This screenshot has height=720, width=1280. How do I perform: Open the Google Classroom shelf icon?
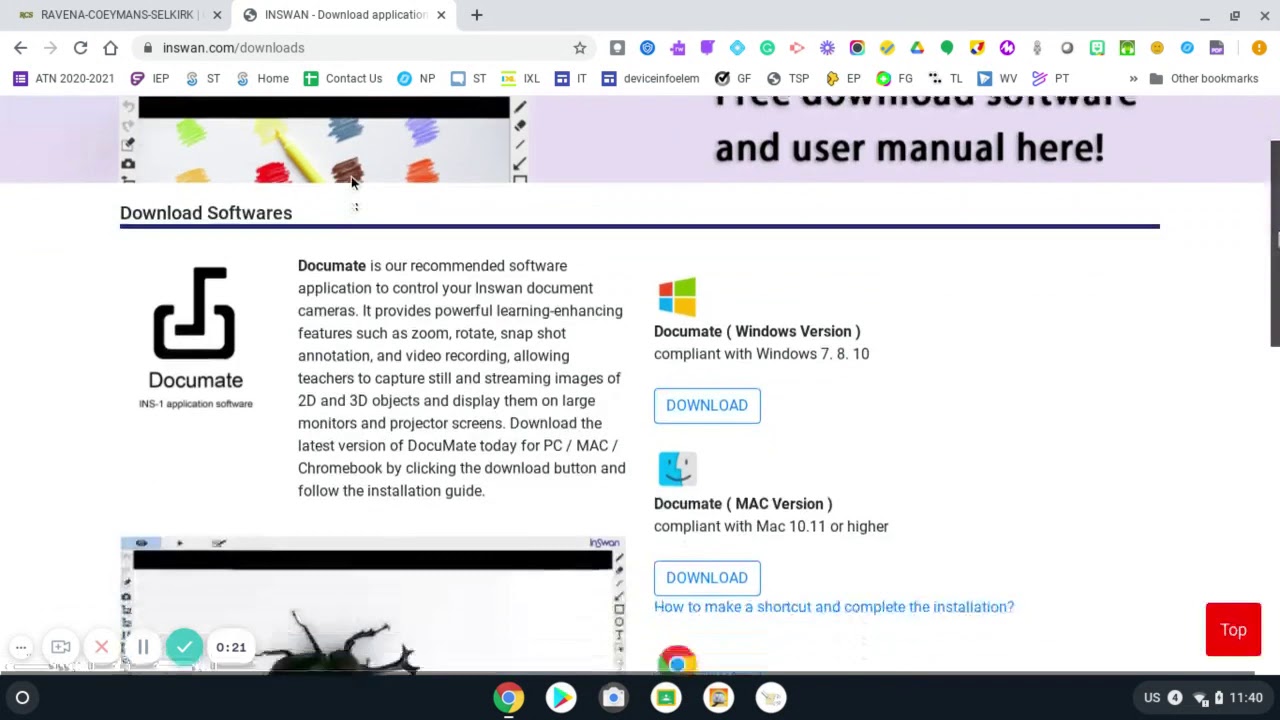coord(666,698)
